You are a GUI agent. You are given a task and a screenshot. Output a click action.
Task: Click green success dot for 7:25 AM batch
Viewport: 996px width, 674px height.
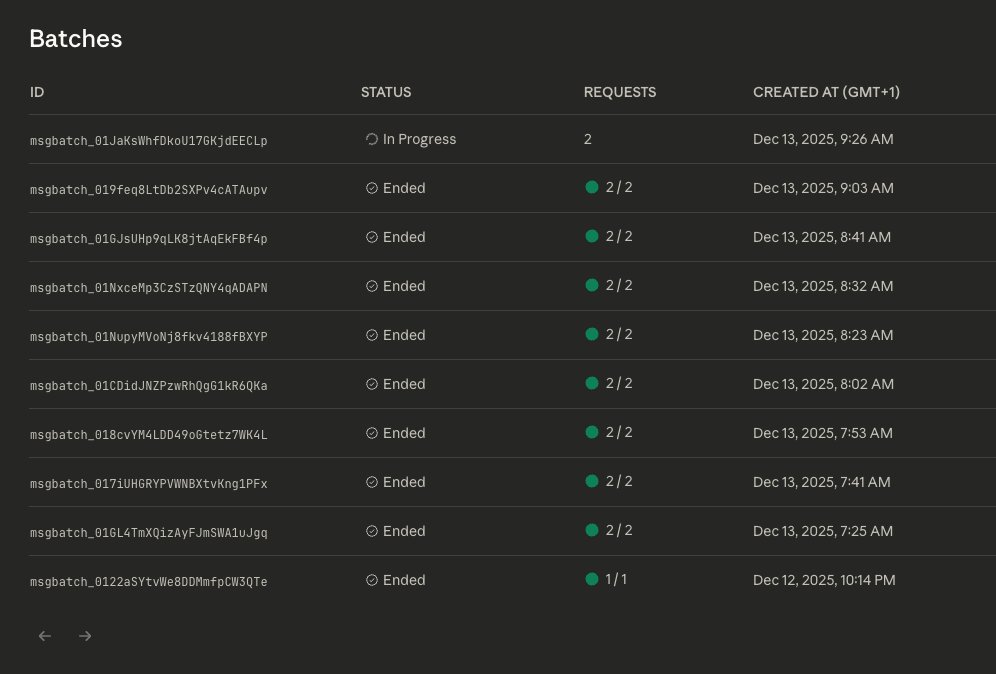click(591, 530)
